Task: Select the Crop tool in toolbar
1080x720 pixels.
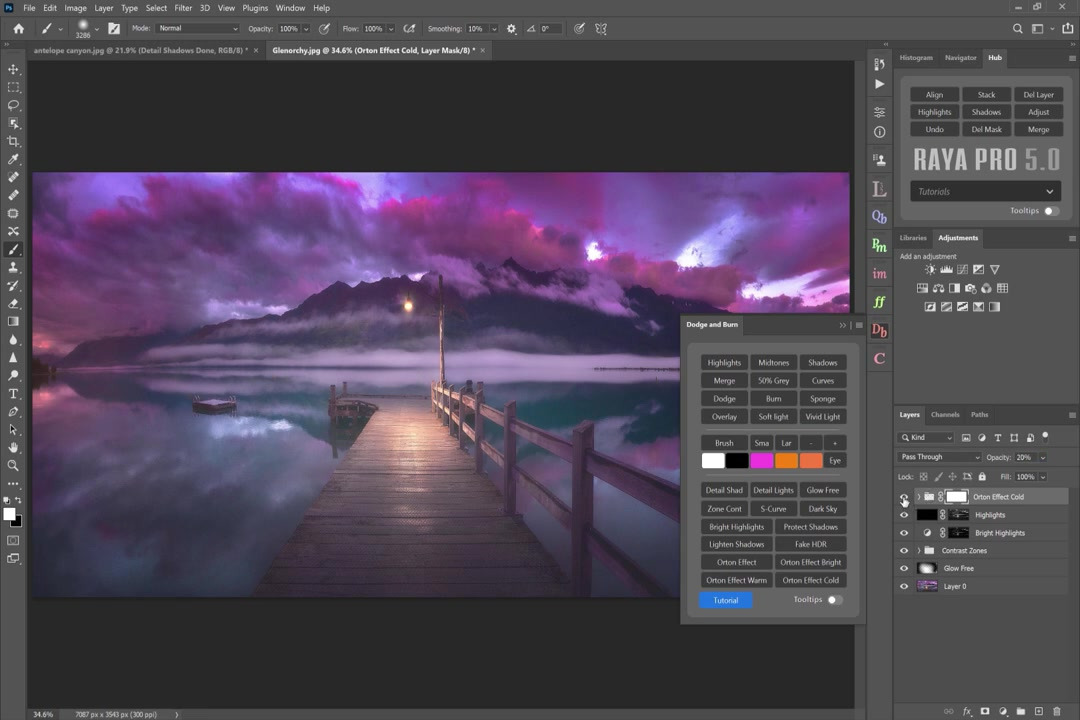Action: click(x=13, y=141)
